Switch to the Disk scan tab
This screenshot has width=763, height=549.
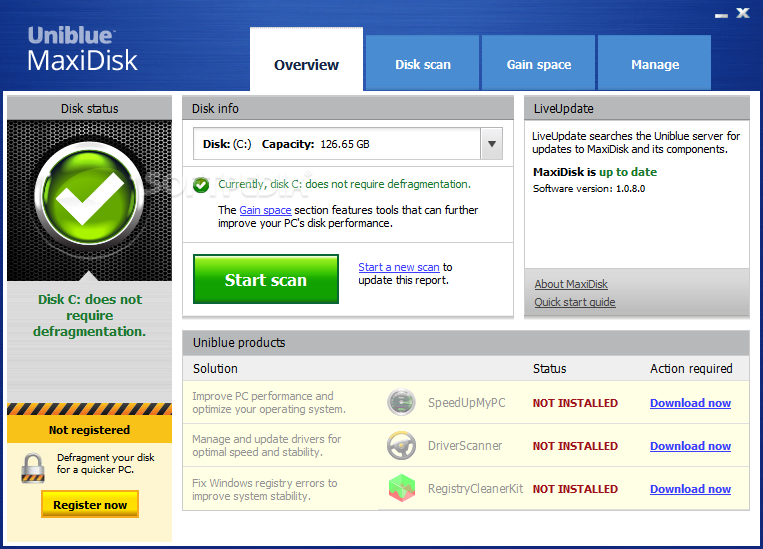tap(422, 63)
